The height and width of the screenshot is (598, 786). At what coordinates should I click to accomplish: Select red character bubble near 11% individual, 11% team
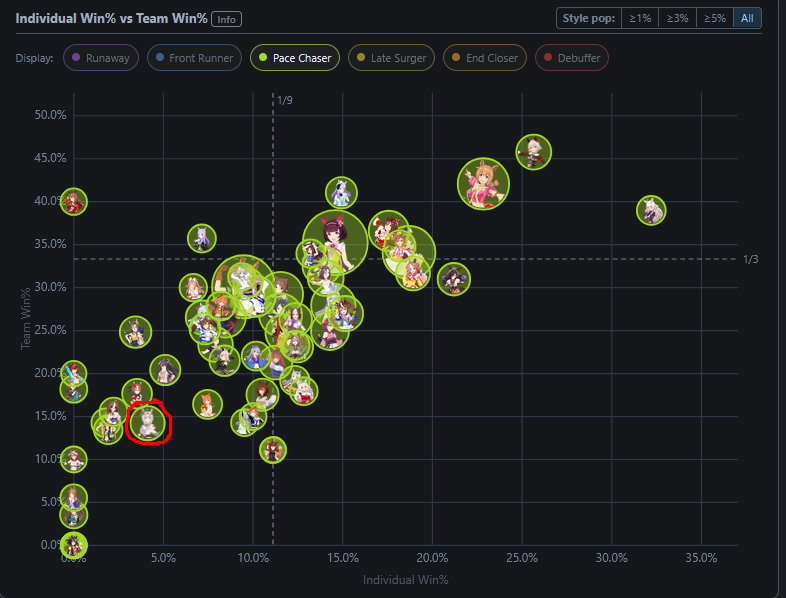click(273, 450)
